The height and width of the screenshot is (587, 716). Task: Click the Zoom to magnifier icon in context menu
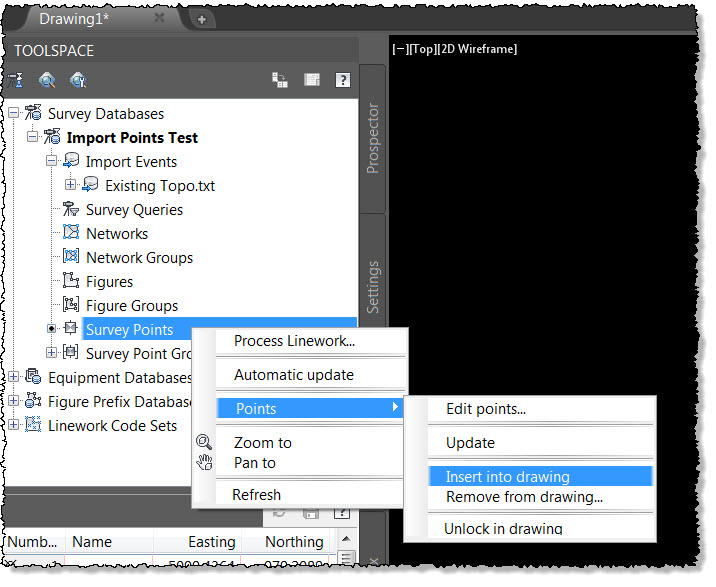tap(204, 442)
